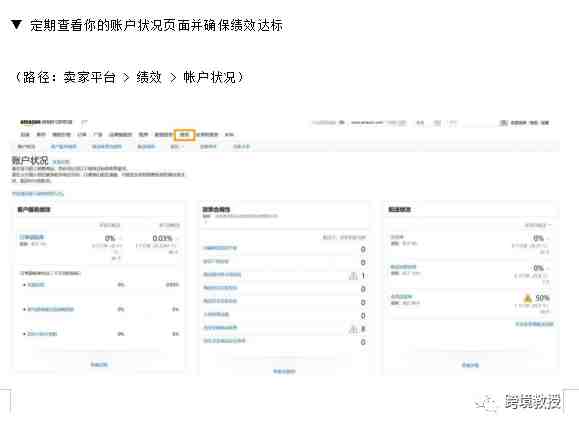Click the warning icon beside the value 1

(x=353, y=275)
